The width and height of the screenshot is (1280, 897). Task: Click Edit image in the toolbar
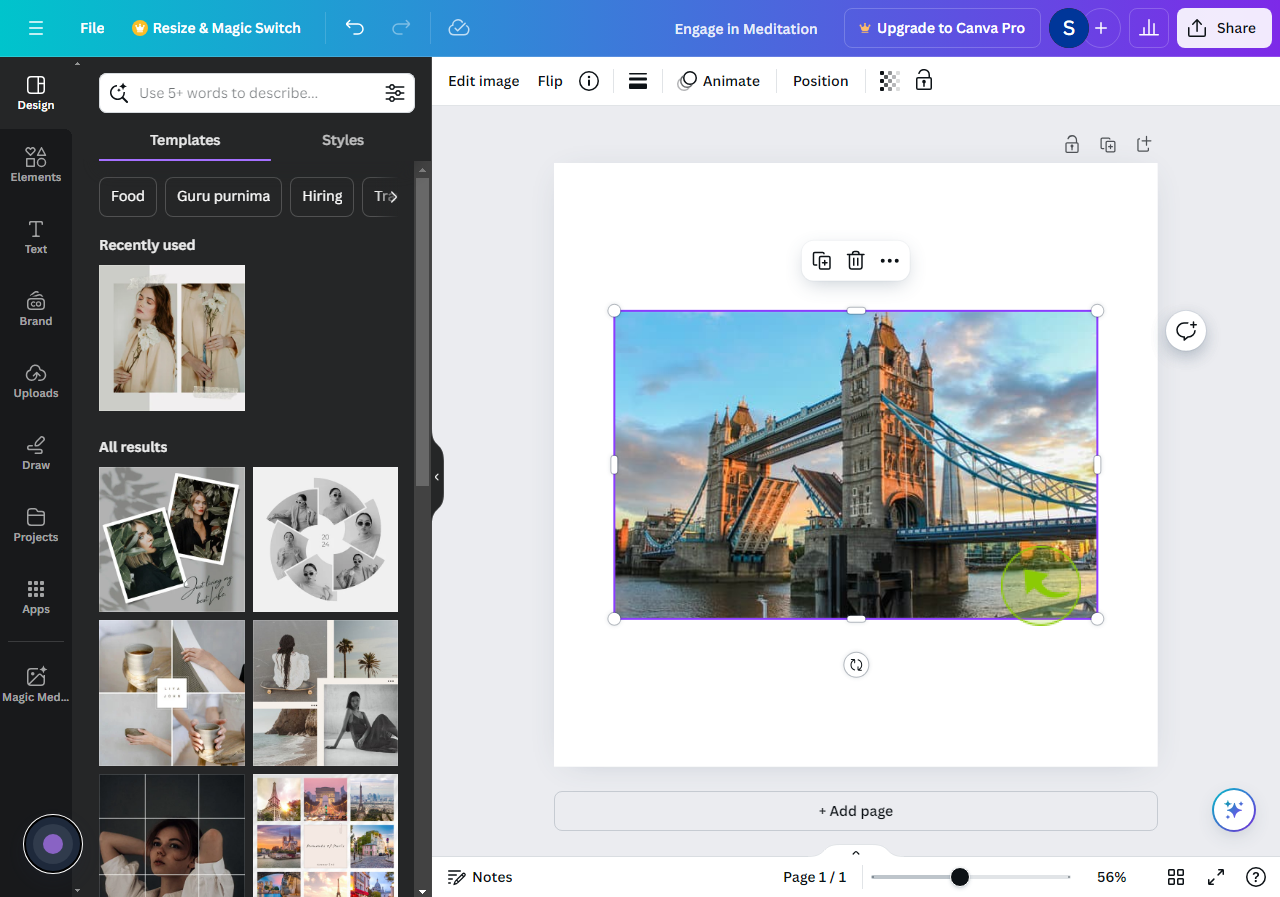click(484, 81)
